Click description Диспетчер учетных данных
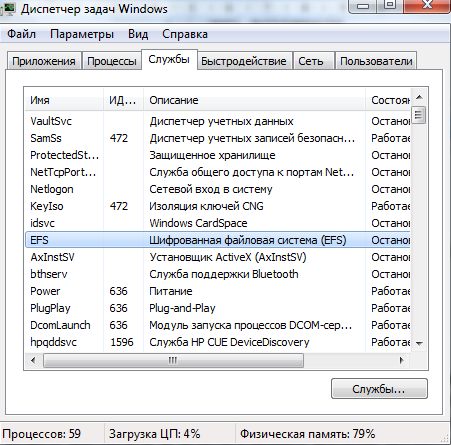 [x=221, y=121]
